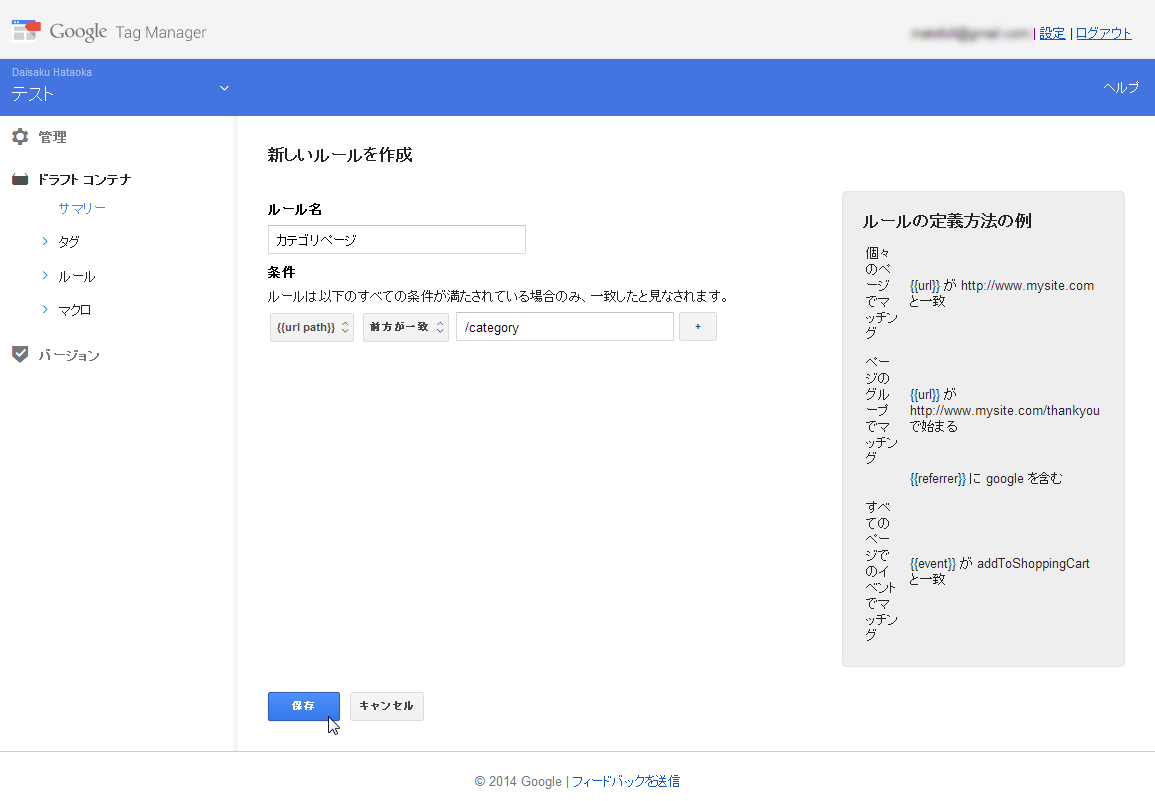Open the 前方が一致 condition operator dropdown

click(x=406, y=327)
